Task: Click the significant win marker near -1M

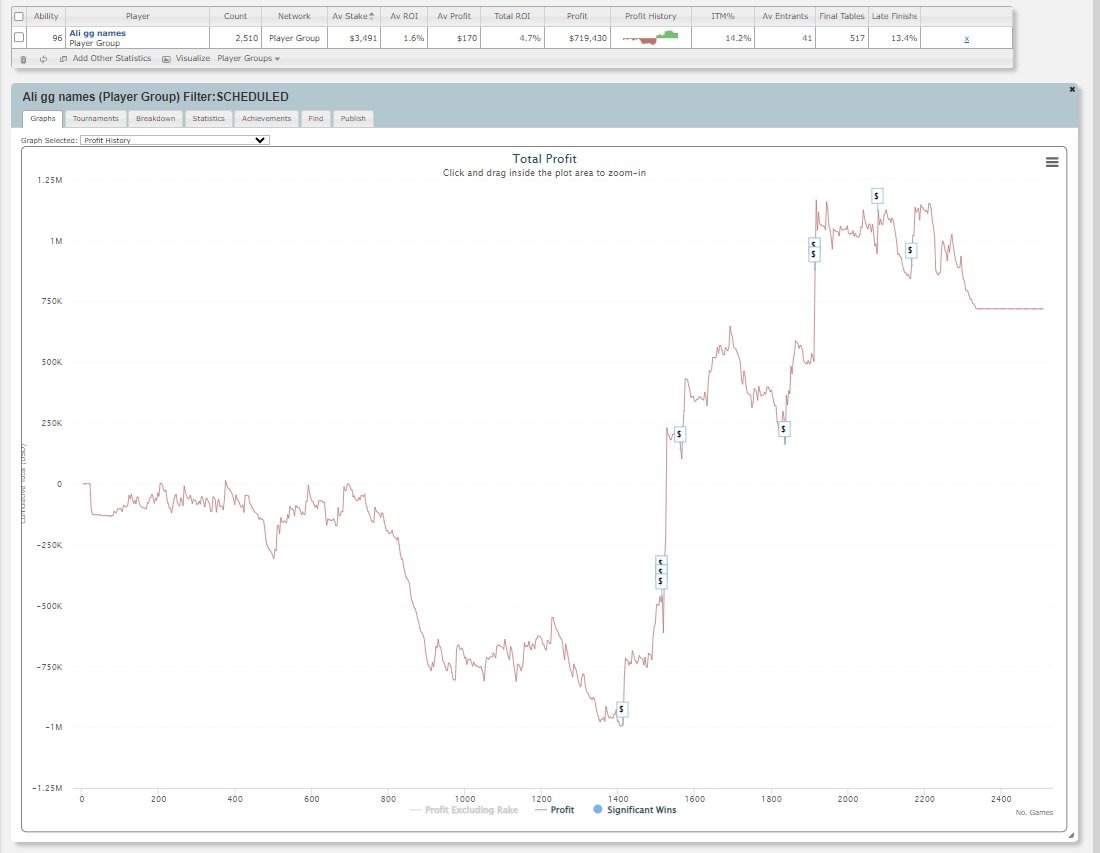Action: coord(622,709)
